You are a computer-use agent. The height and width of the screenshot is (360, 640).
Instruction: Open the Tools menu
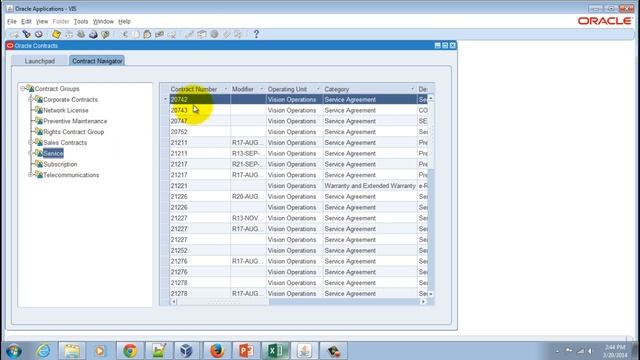click(x=81, y=21)
